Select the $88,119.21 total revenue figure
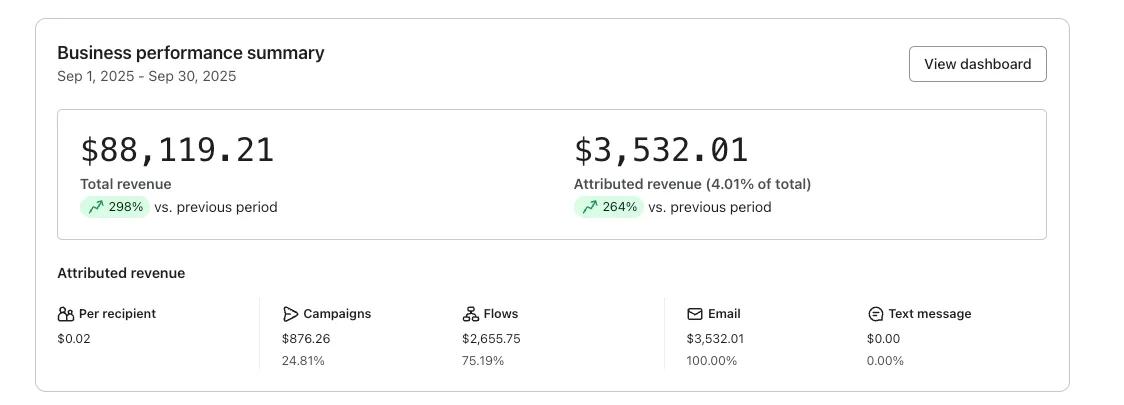The height and width of the screenshot is (405, 1124). (177, 150)
